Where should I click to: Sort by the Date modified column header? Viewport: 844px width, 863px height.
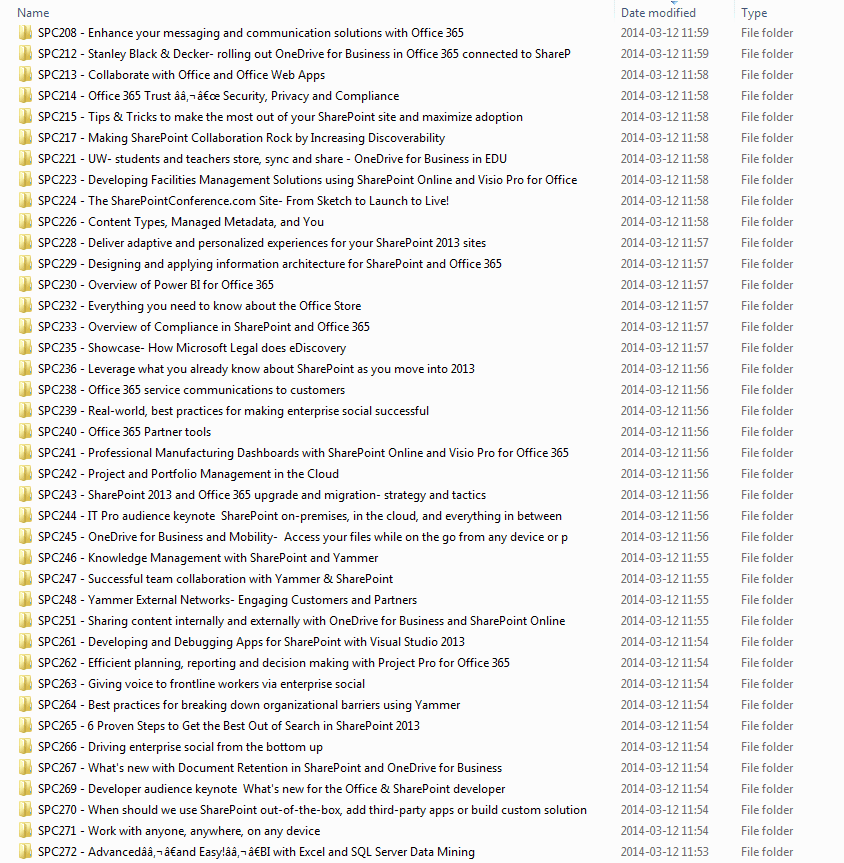coord(658,13)
